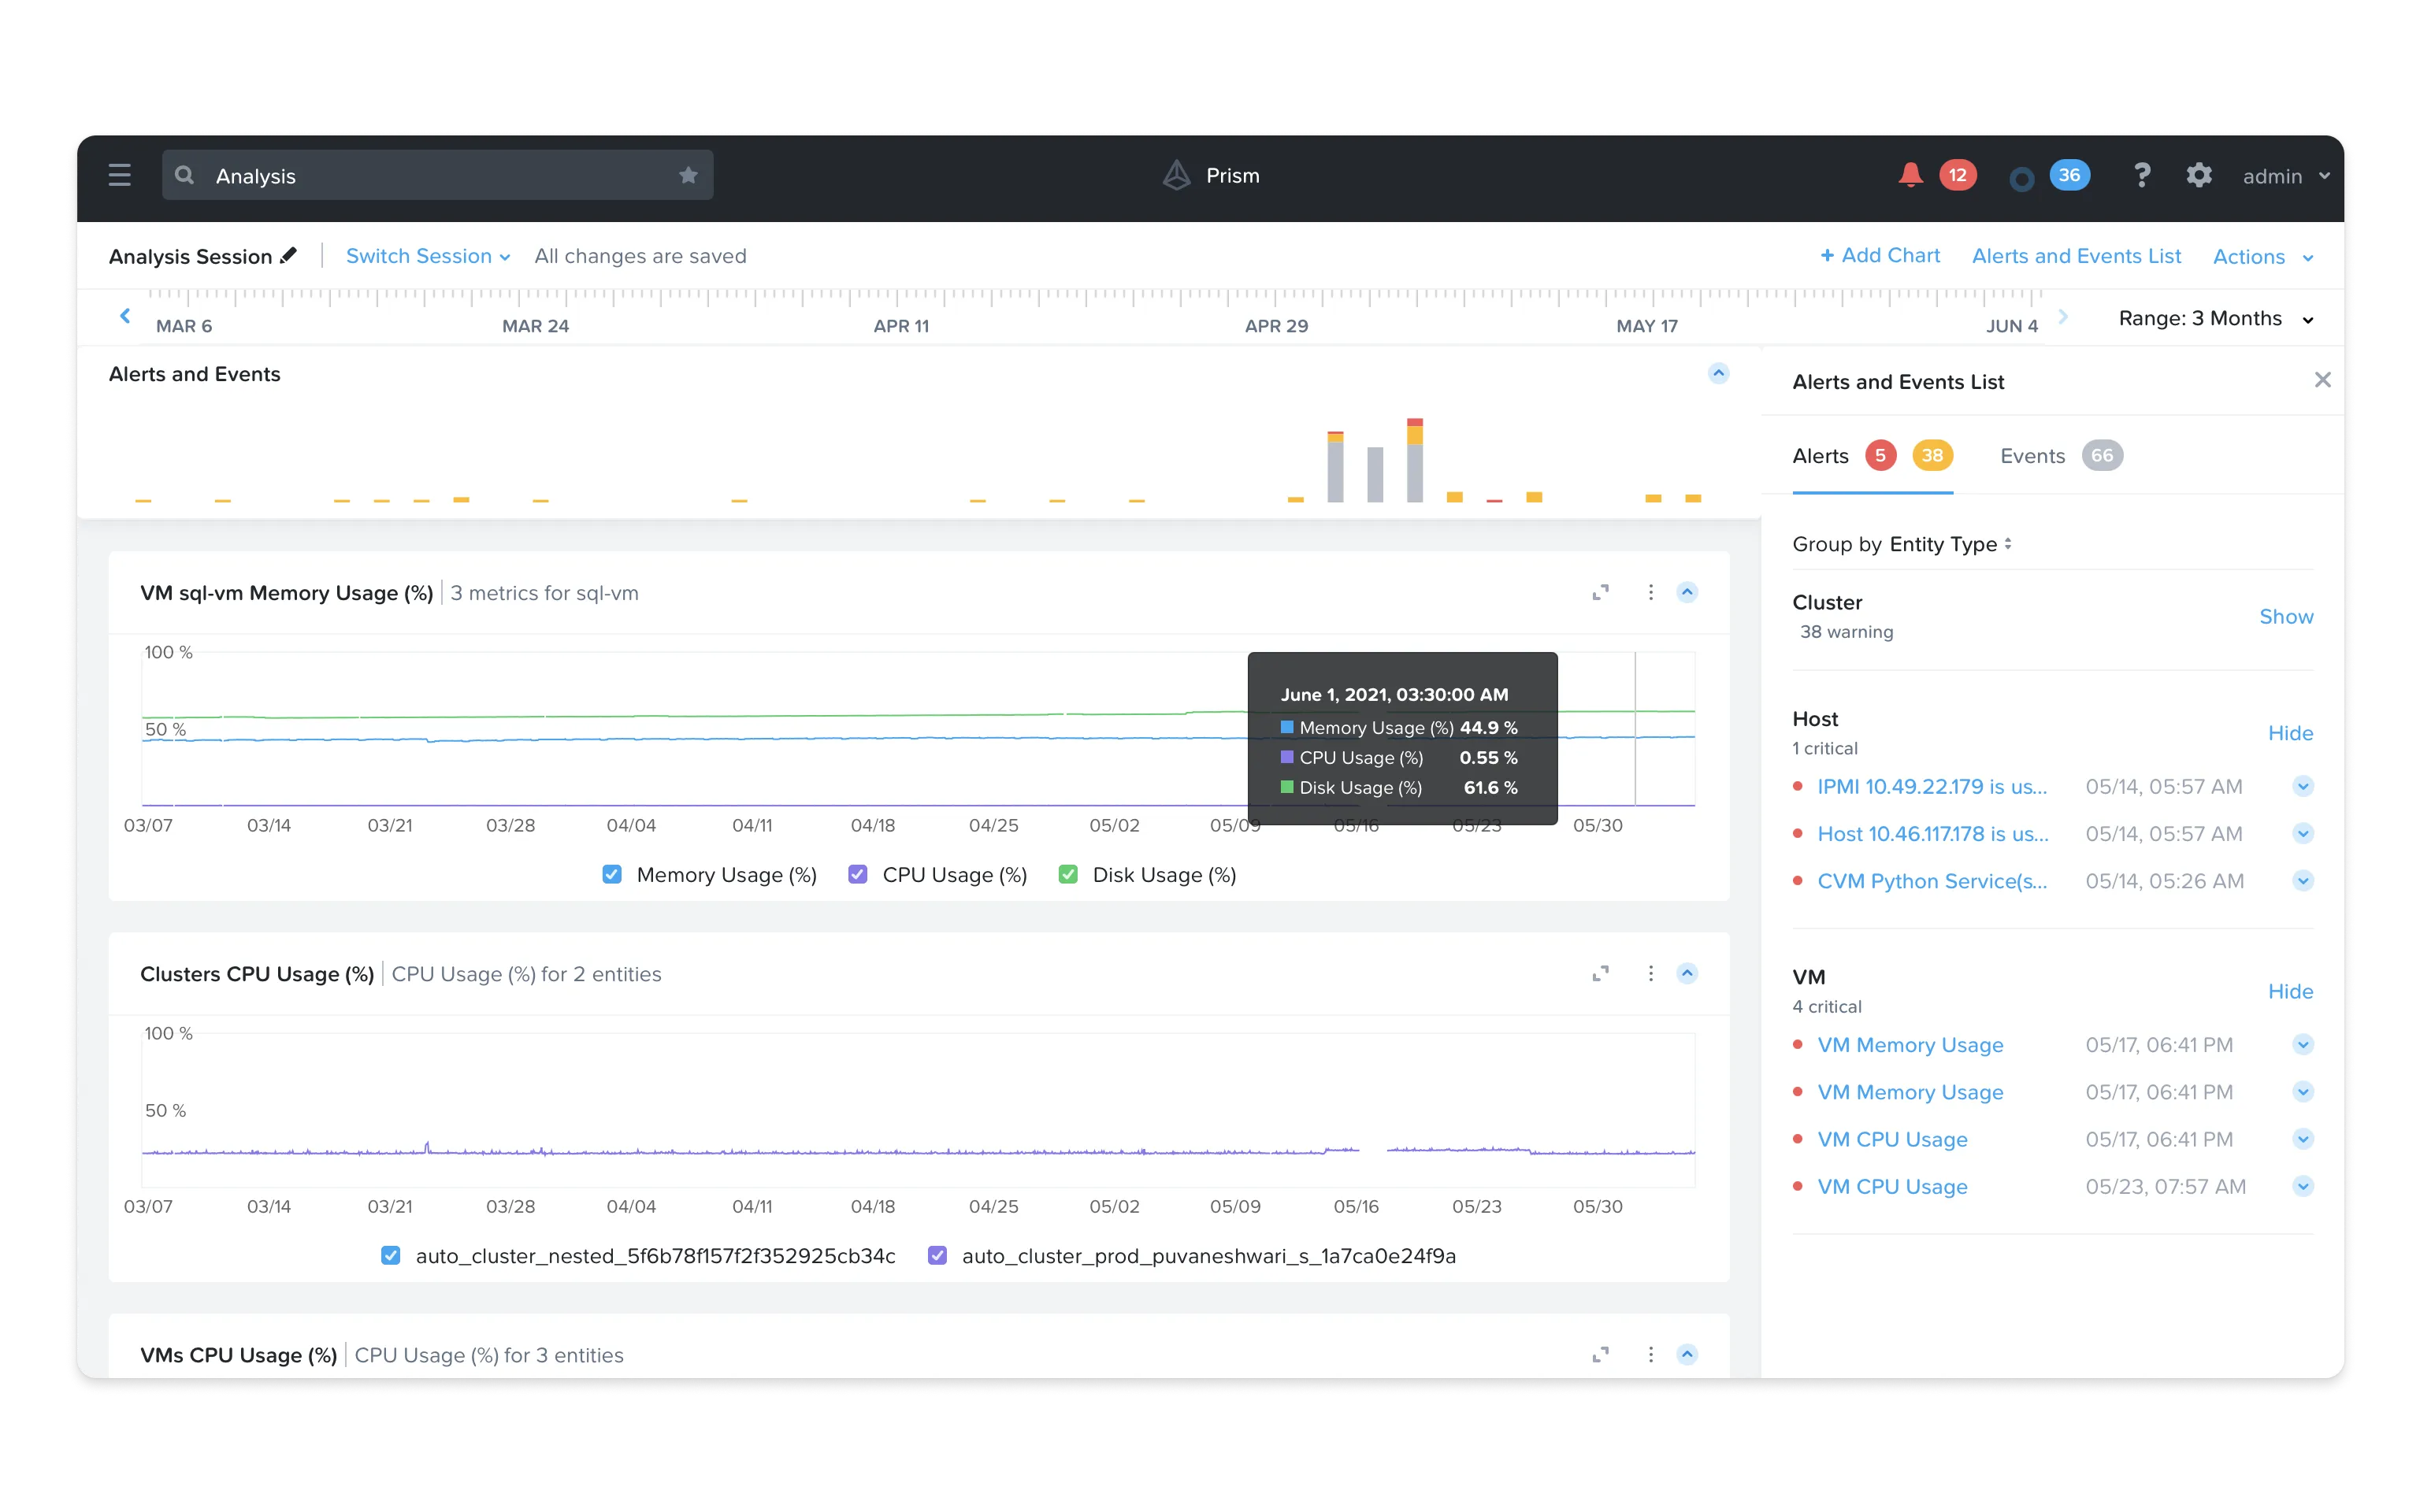Uncheck CPU Usage (%) in the legend
The height and width of the screenshot is (1512, 2420).
858,874
